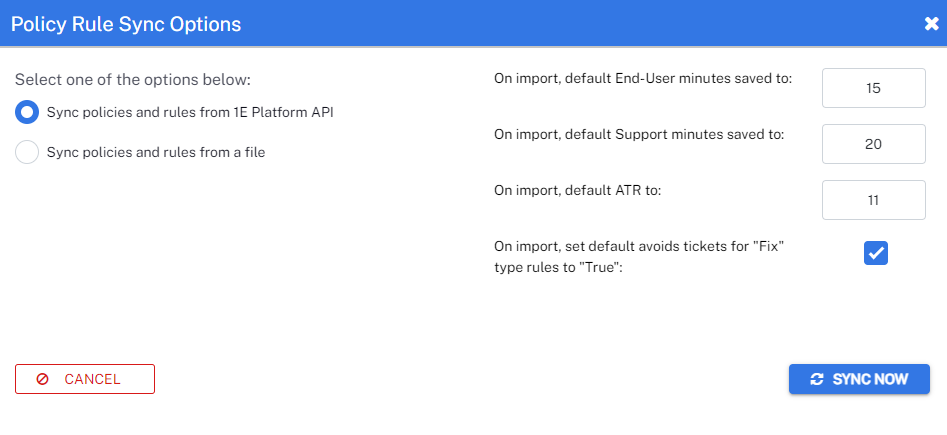Click the prohibited-circle icon in the Cancel button
Viewport: 947px width, 435px height.
coord(43,380)
